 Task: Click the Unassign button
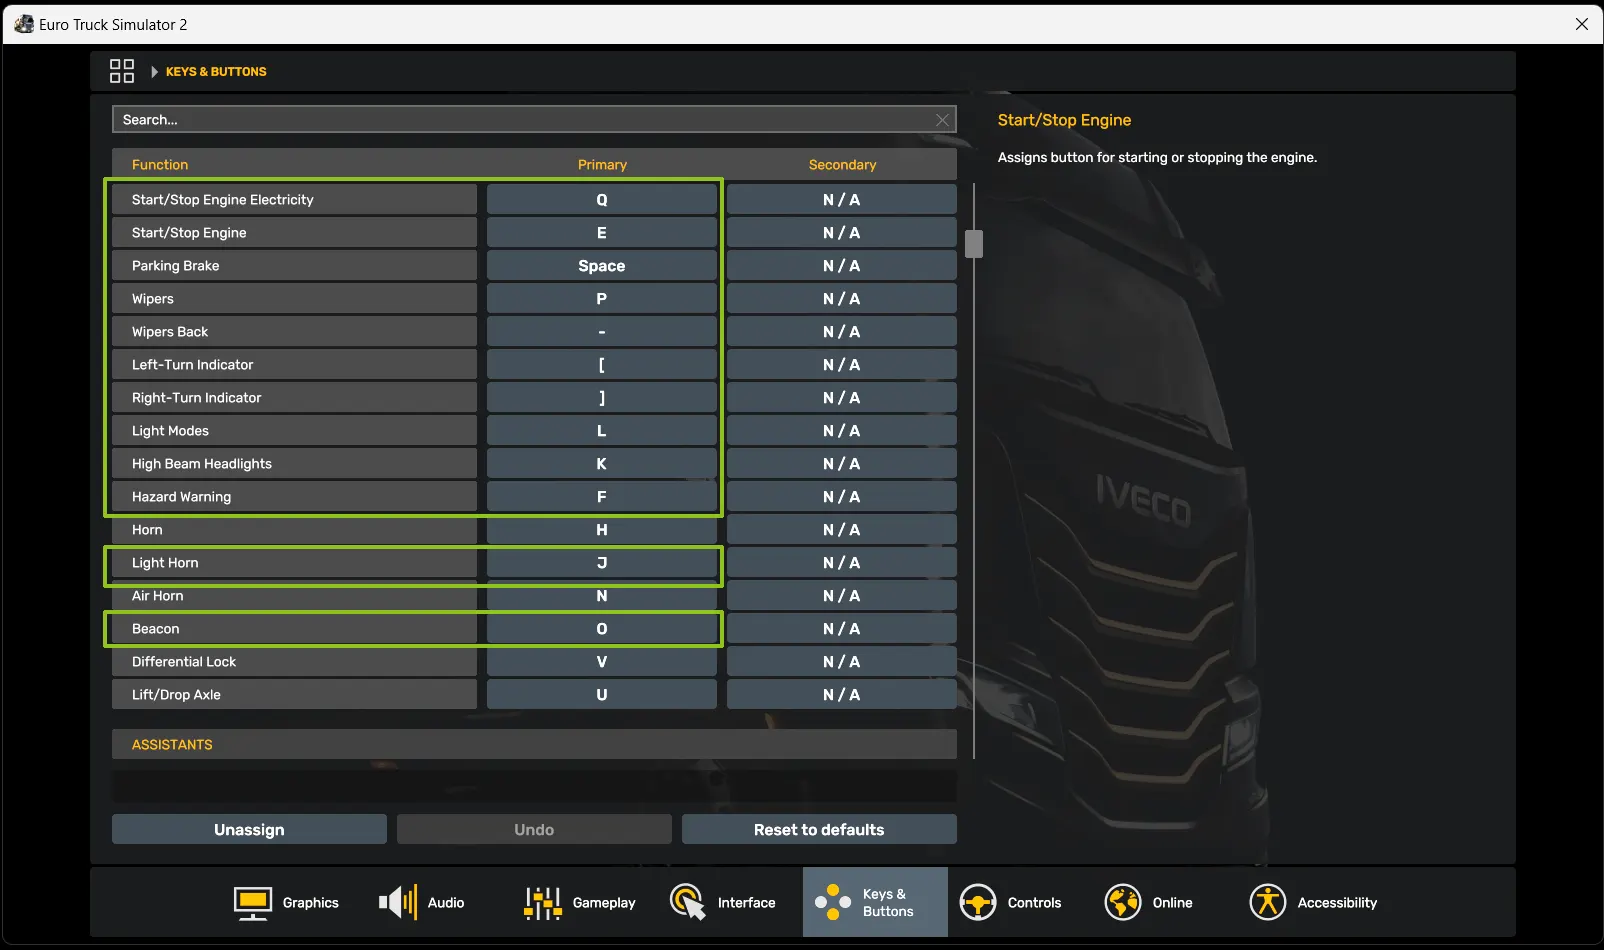pyautogui.click(x=249, y=830)
